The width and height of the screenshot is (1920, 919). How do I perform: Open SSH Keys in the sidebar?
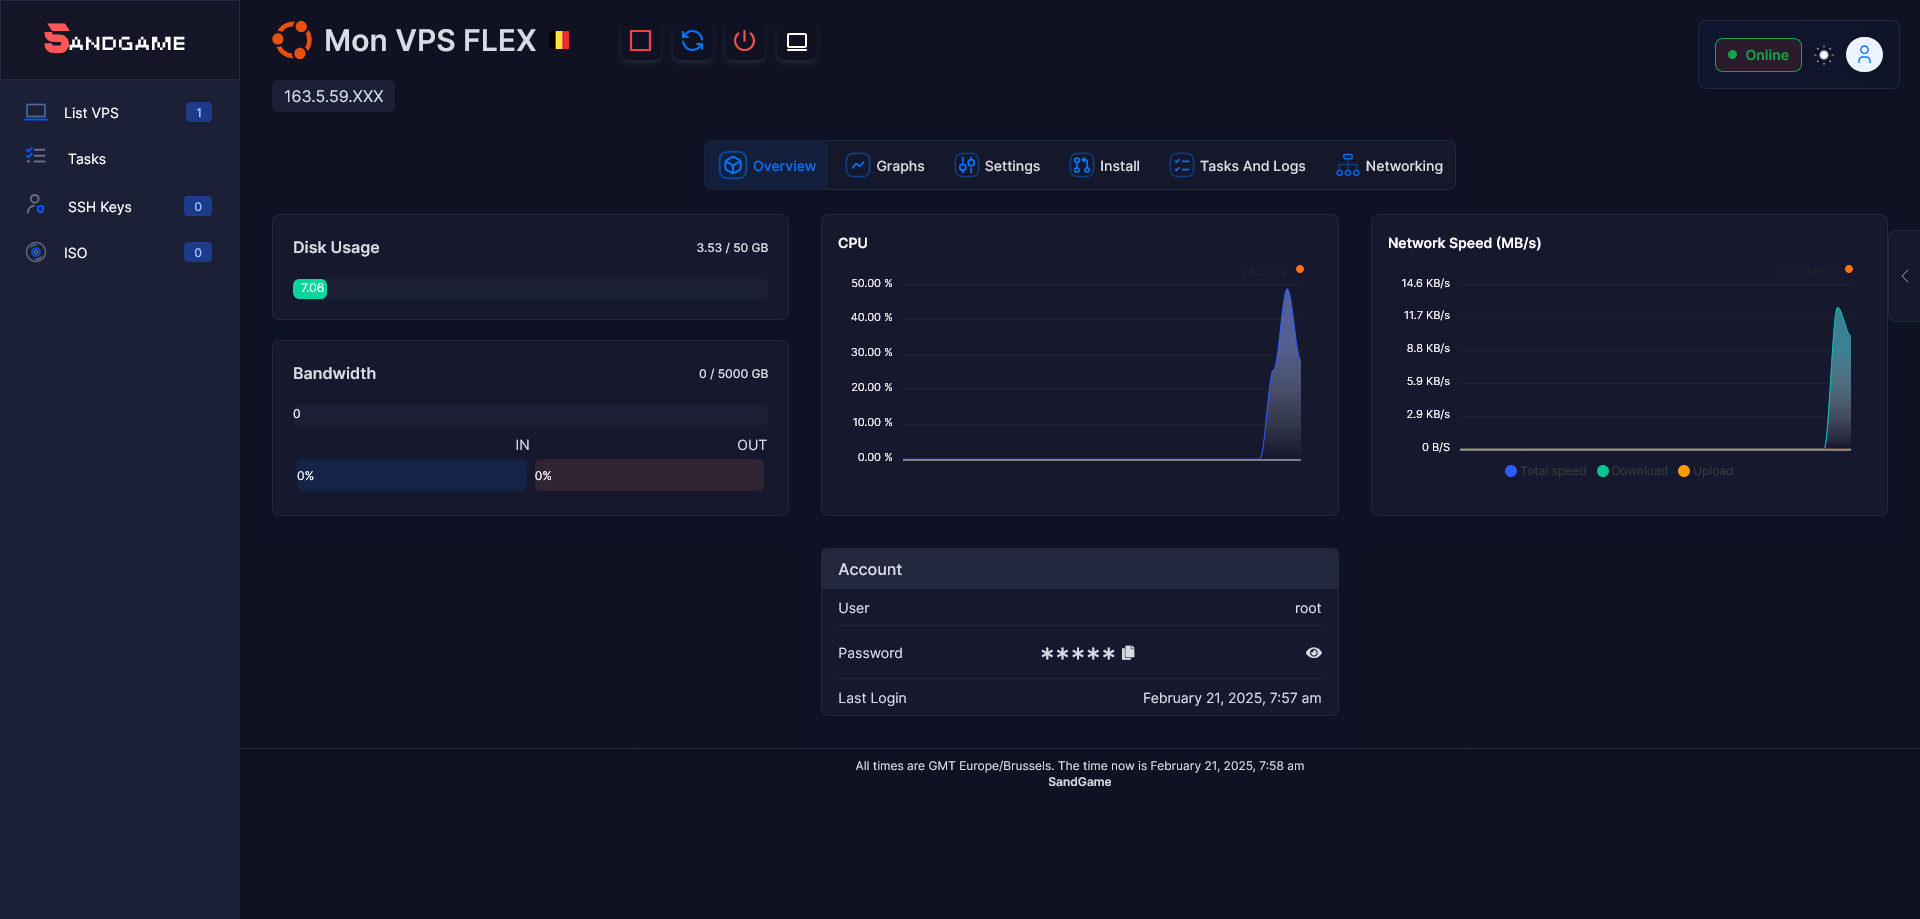click(99, 206)
